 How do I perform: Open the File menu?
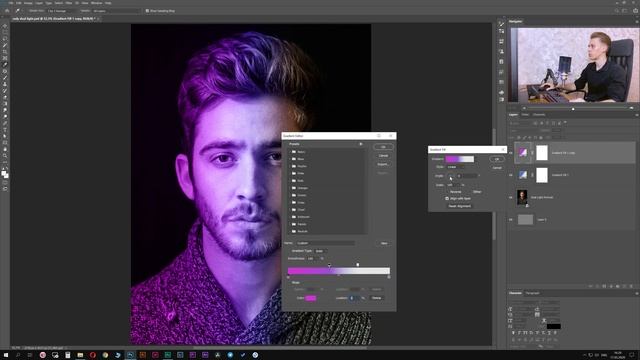click(x=11, y=3)
